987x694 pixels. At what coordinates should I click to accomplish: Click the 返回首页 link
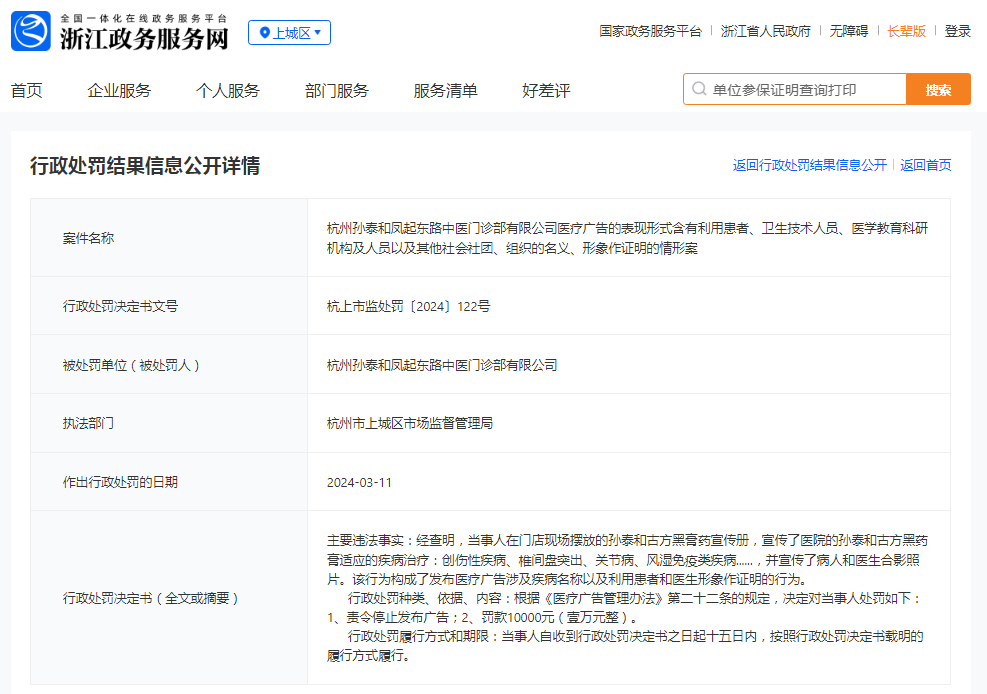click(x=925, y=165)
